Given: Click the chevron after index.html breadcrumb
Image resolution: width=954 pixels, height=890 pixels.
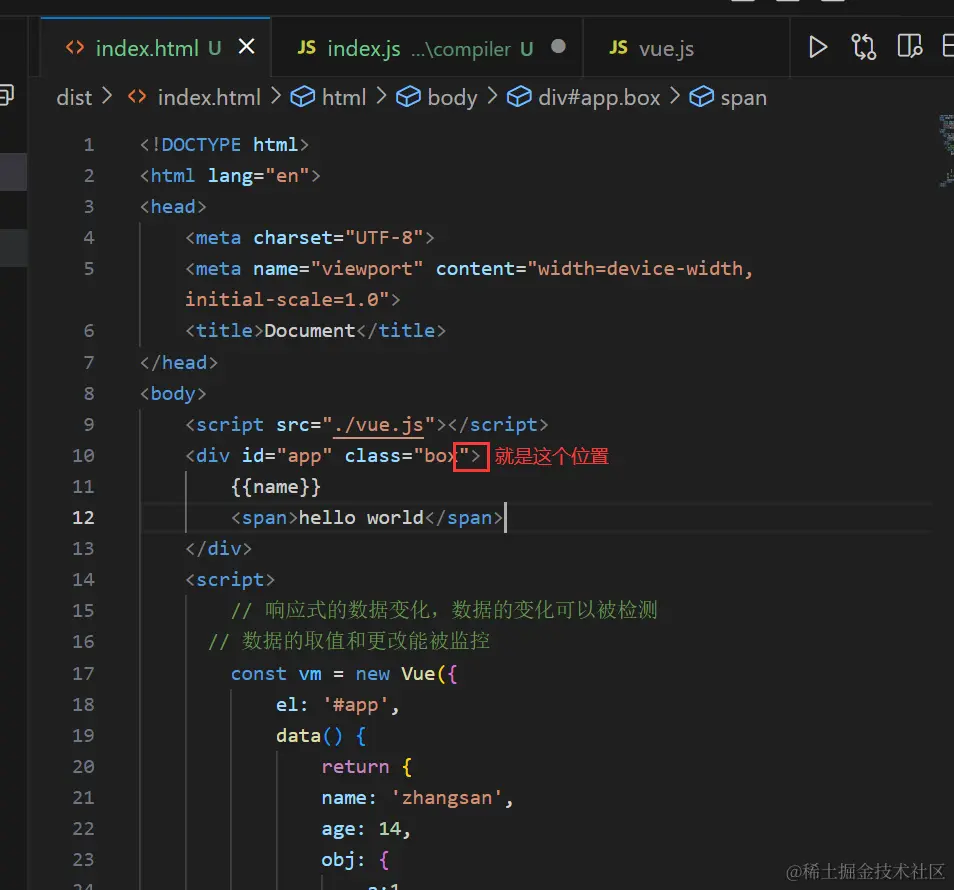Looking at the screenshot, I should pos(276,96).
